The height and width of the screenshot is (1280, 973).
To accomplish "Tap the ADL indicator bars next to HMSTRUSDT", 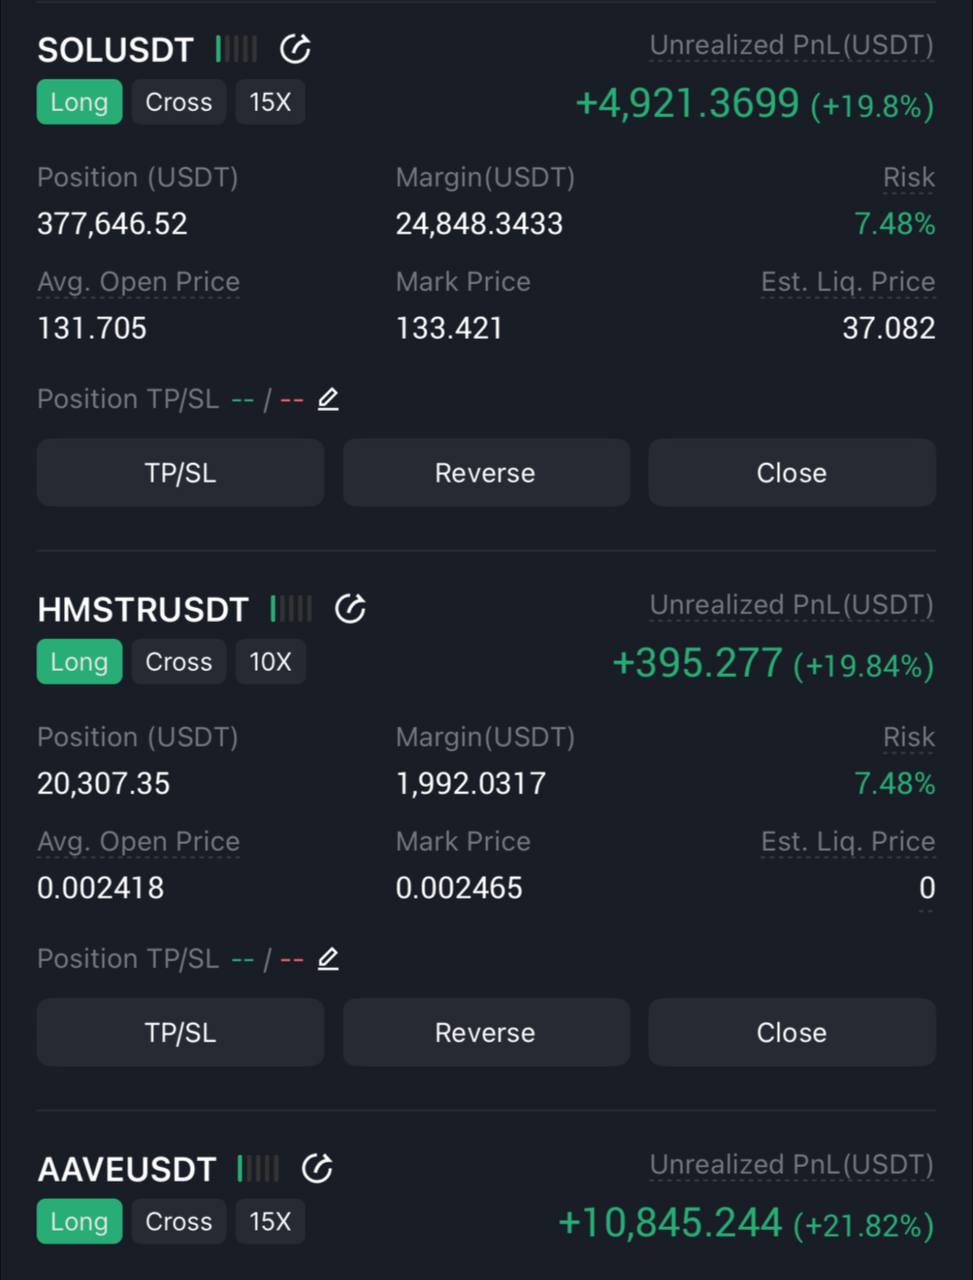I will coord(291,608).
